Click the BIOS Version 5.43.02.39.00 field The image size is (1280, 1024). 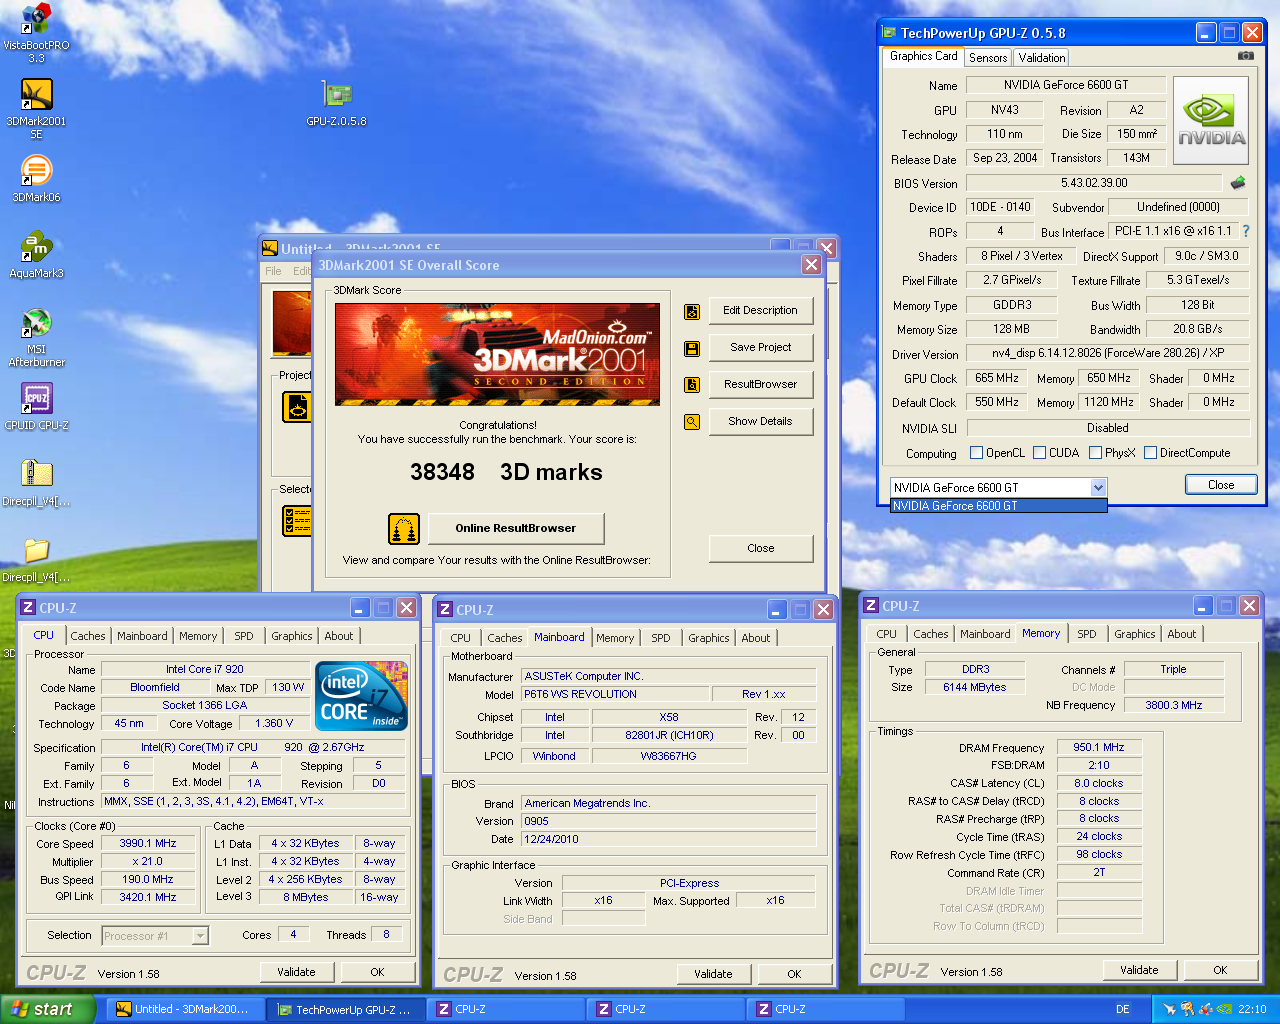1094,184
